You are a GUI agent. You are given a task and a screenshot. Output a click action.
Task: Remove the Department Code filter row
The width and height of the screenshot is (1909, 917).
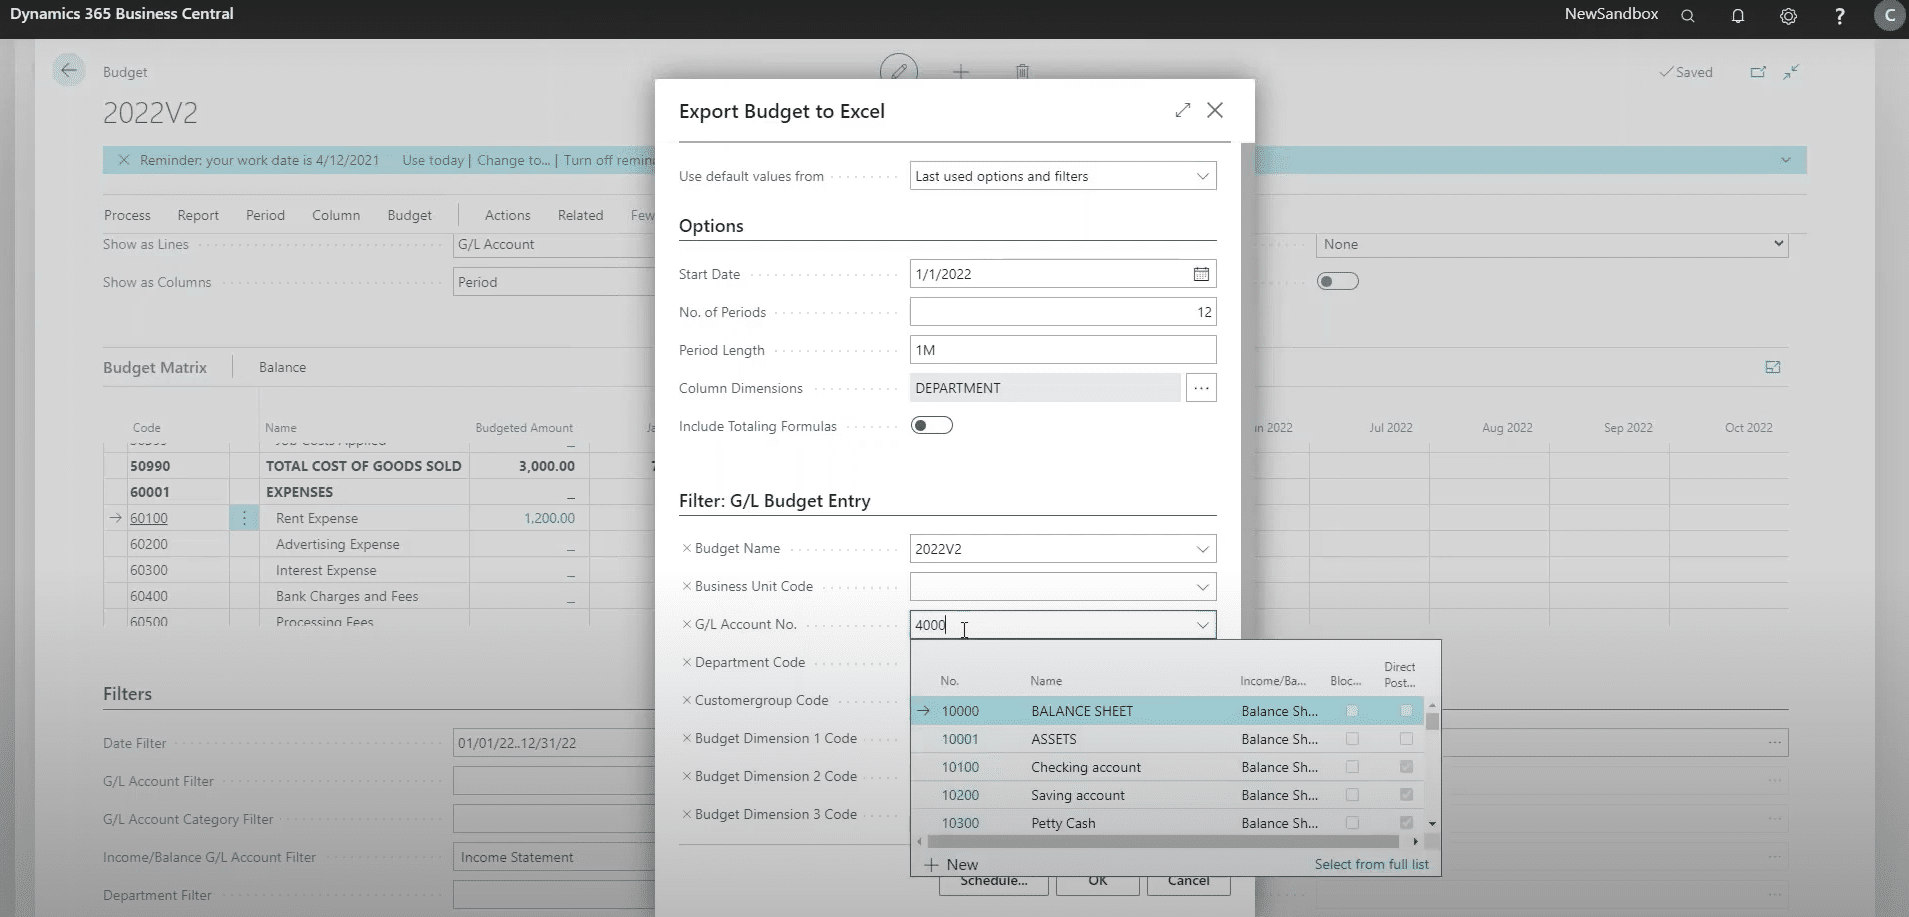tap(686, 662)
